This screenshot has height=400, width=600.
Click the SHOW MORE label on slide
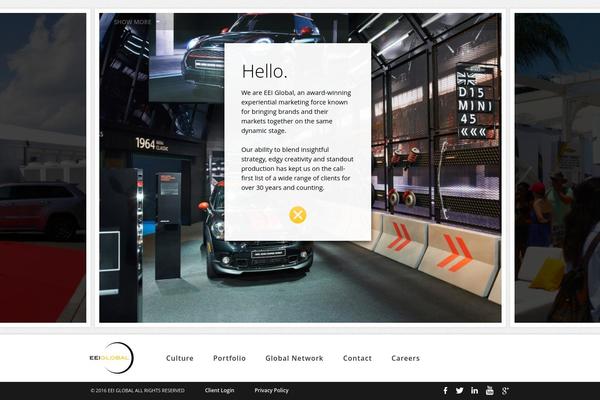coord(132,22)
